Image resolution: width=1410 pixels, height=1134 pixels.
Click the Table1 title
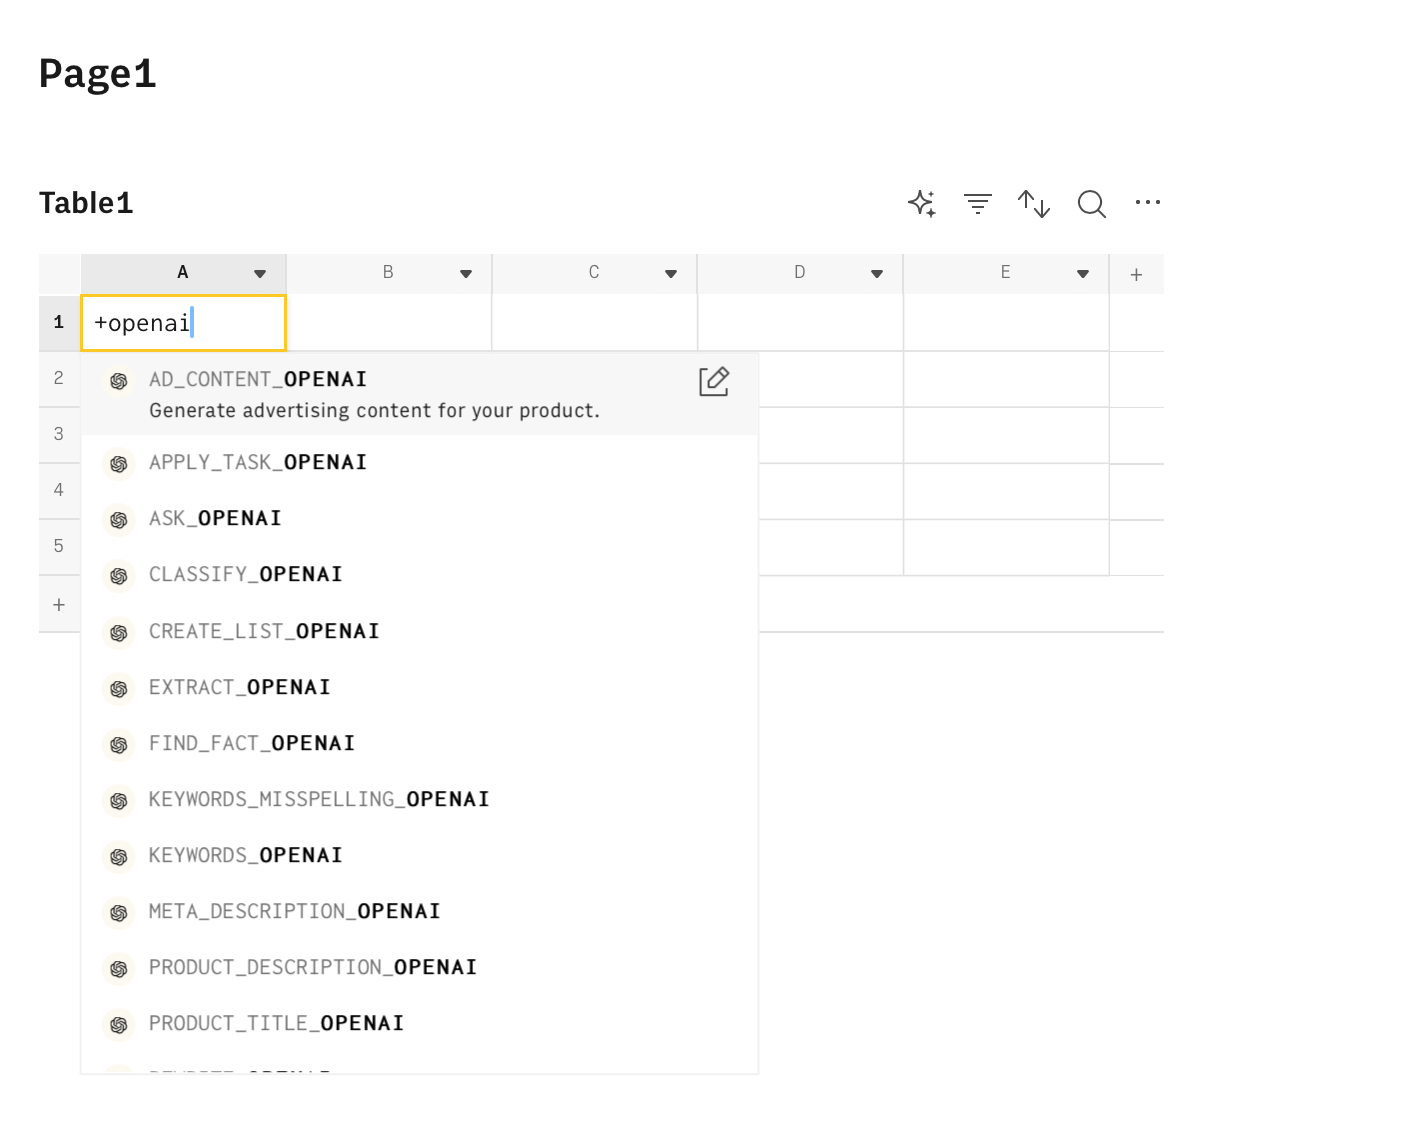tap(86, 204)
